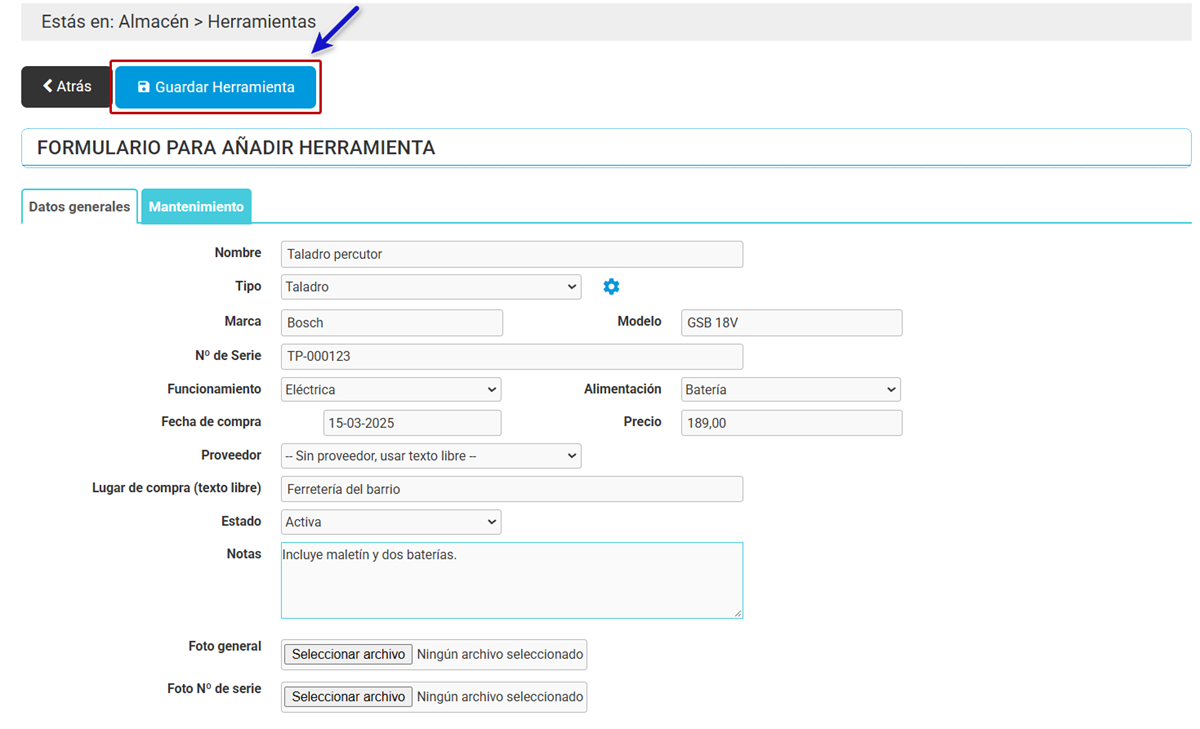Click the breadcrumb text Almacén > Herramientas

217,21
